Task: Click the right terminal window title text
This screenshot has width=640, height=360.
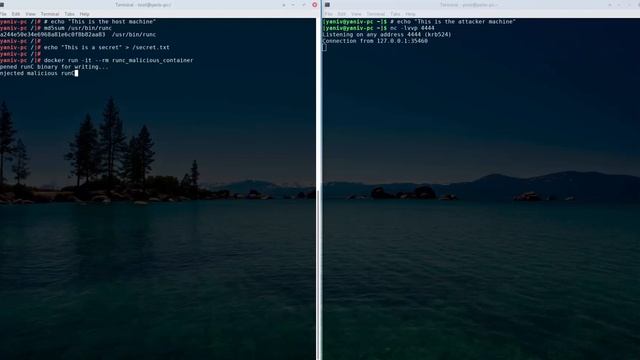Action: click(469, 5)
